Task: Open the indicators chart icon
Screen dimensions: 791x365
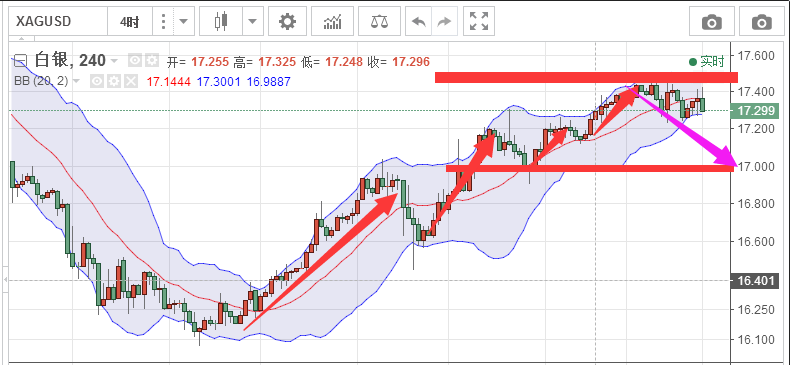Action: pyautogui.click(x=332, y=22)
